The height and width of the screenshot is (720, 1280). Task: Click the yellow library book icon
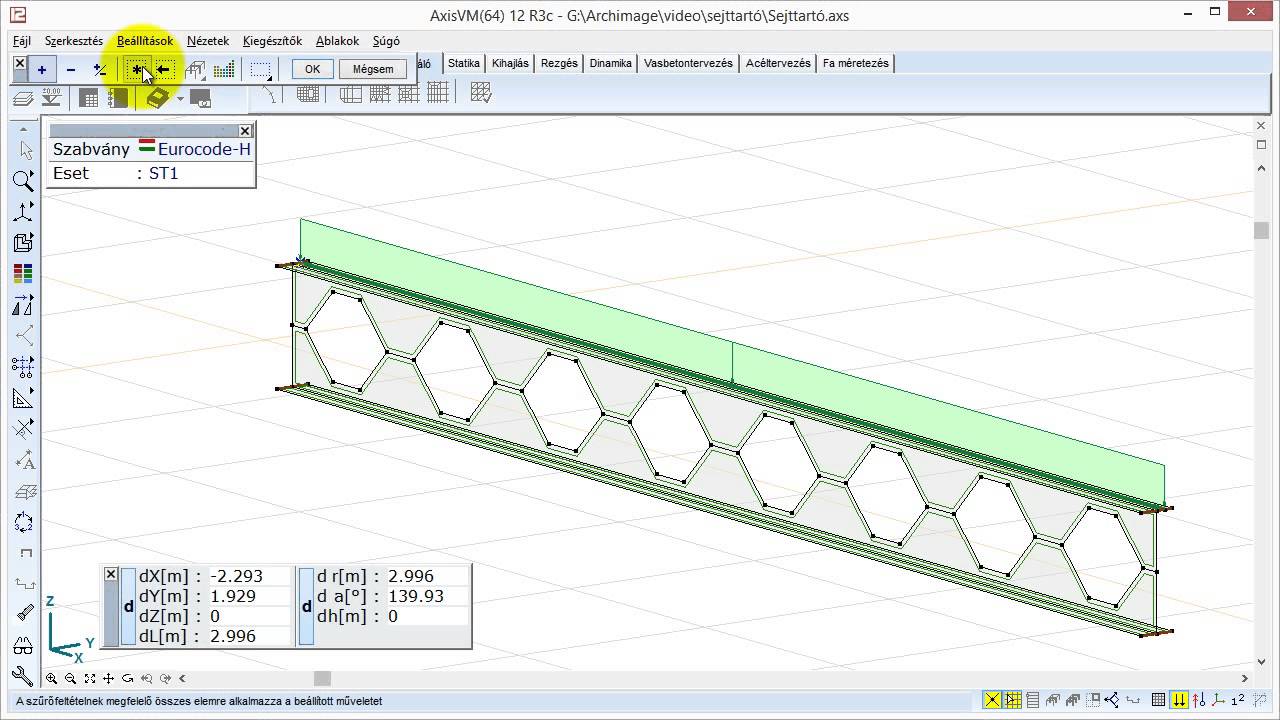click(x=157, y=97)
